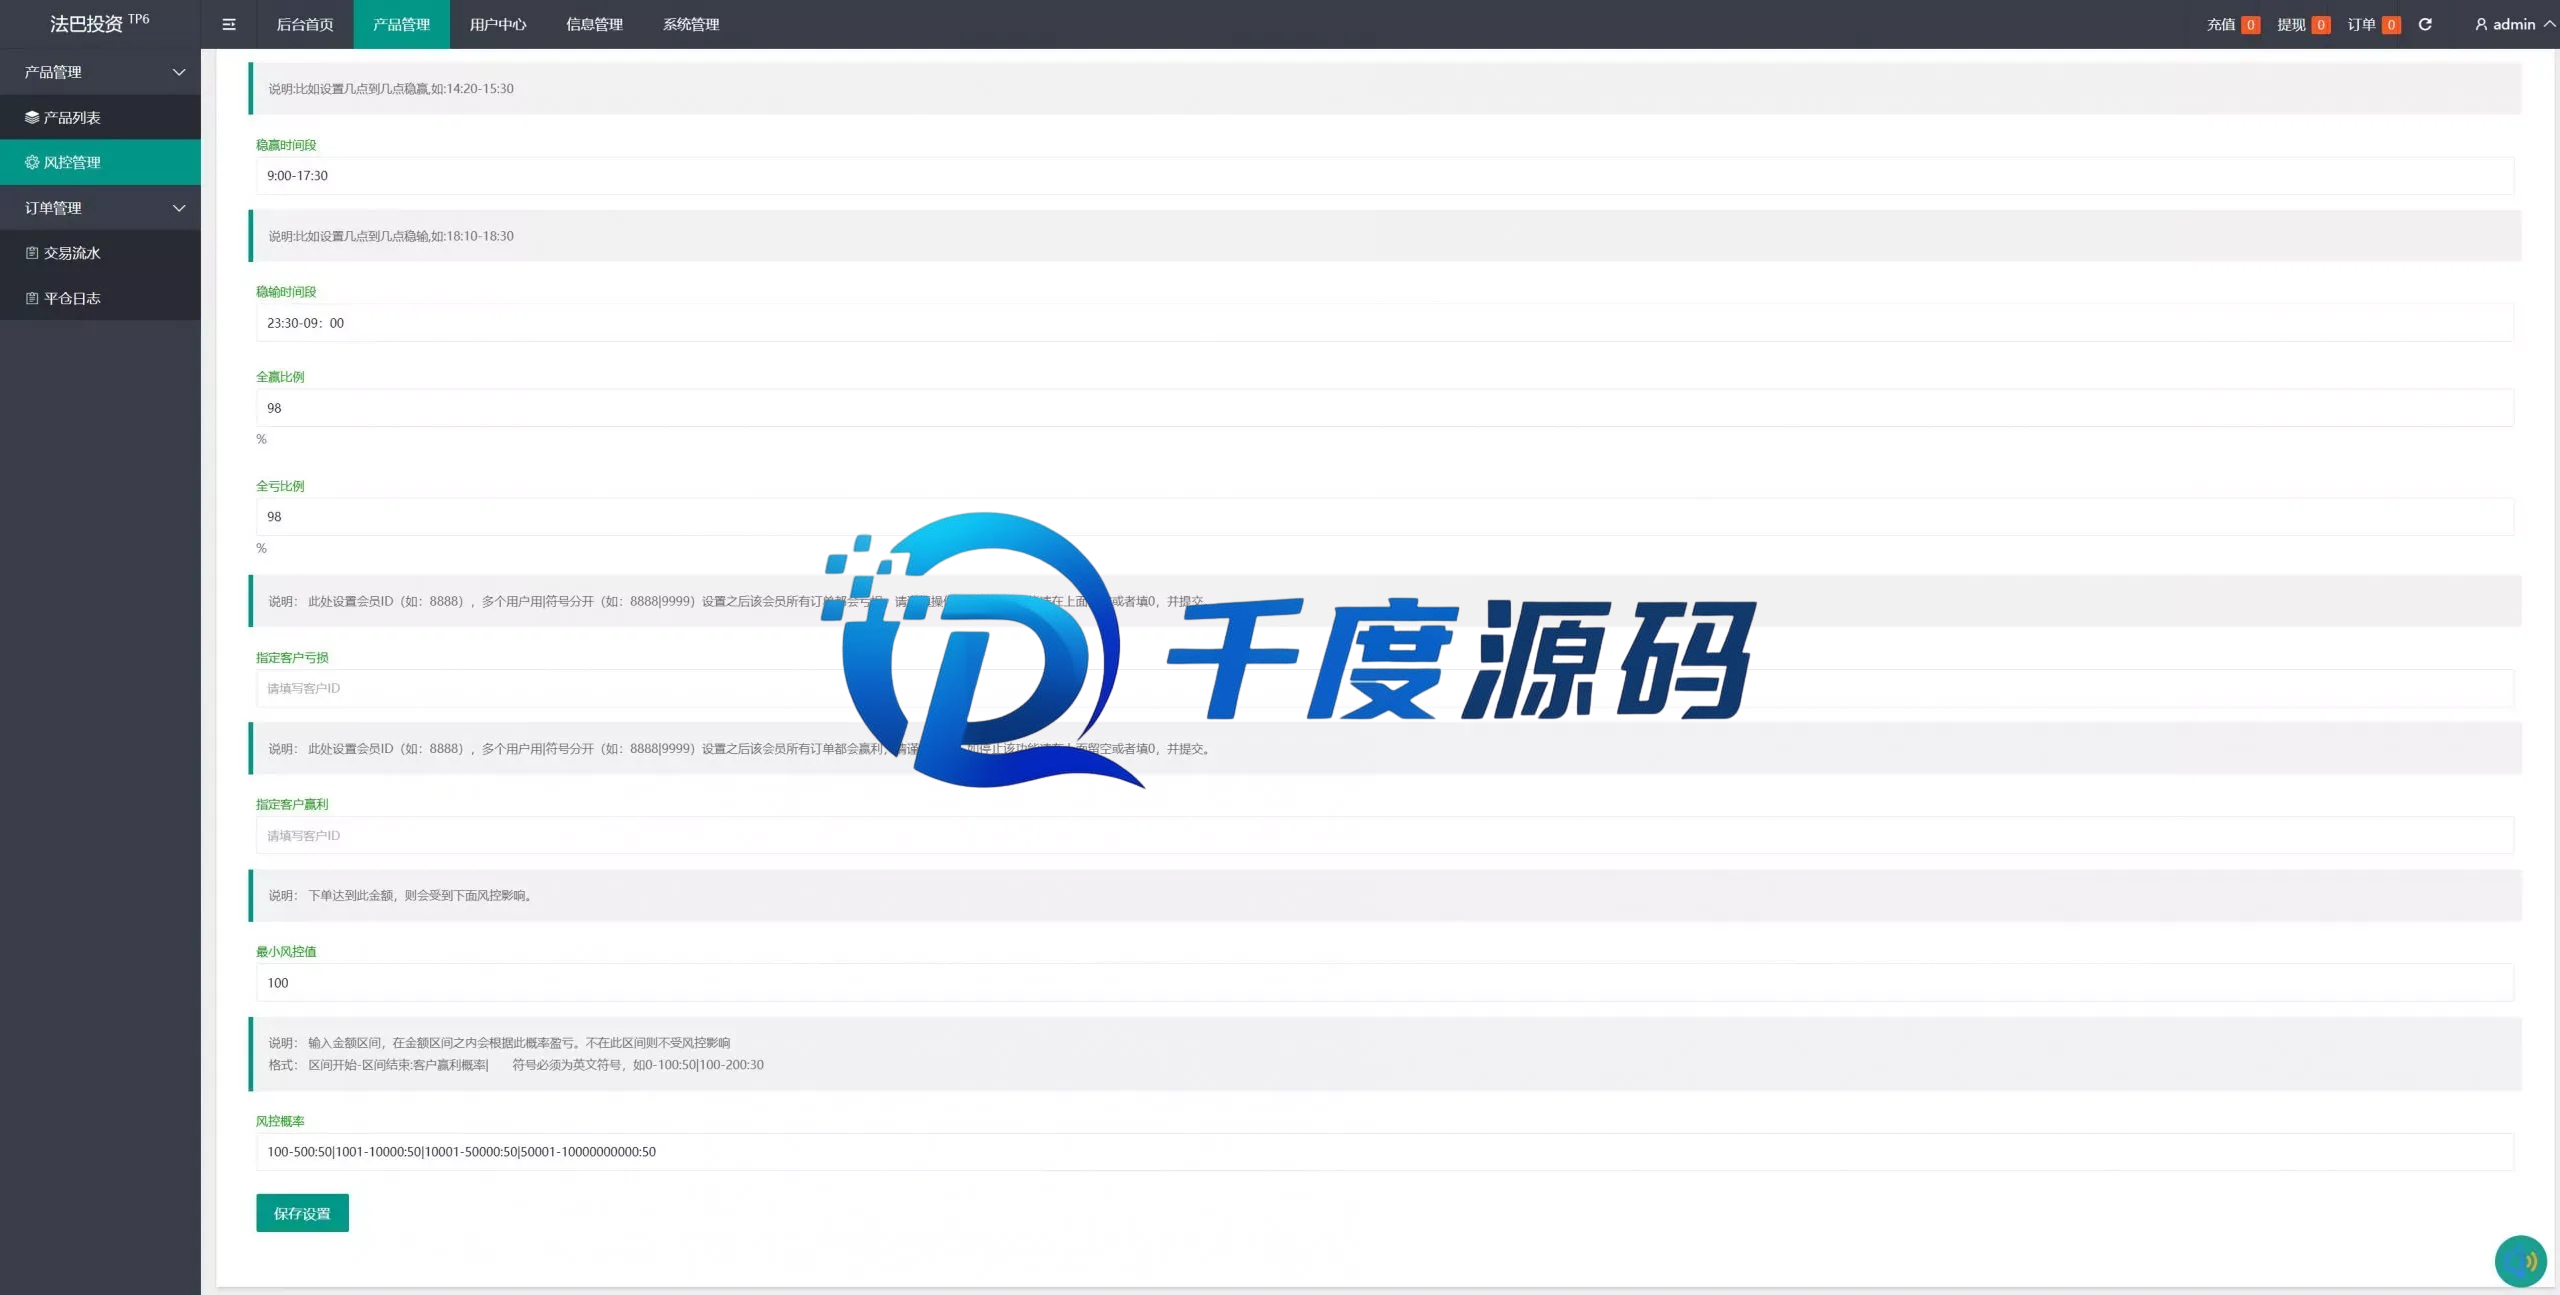Click the refresh icon in top bar

click(x=2425, y=24)
